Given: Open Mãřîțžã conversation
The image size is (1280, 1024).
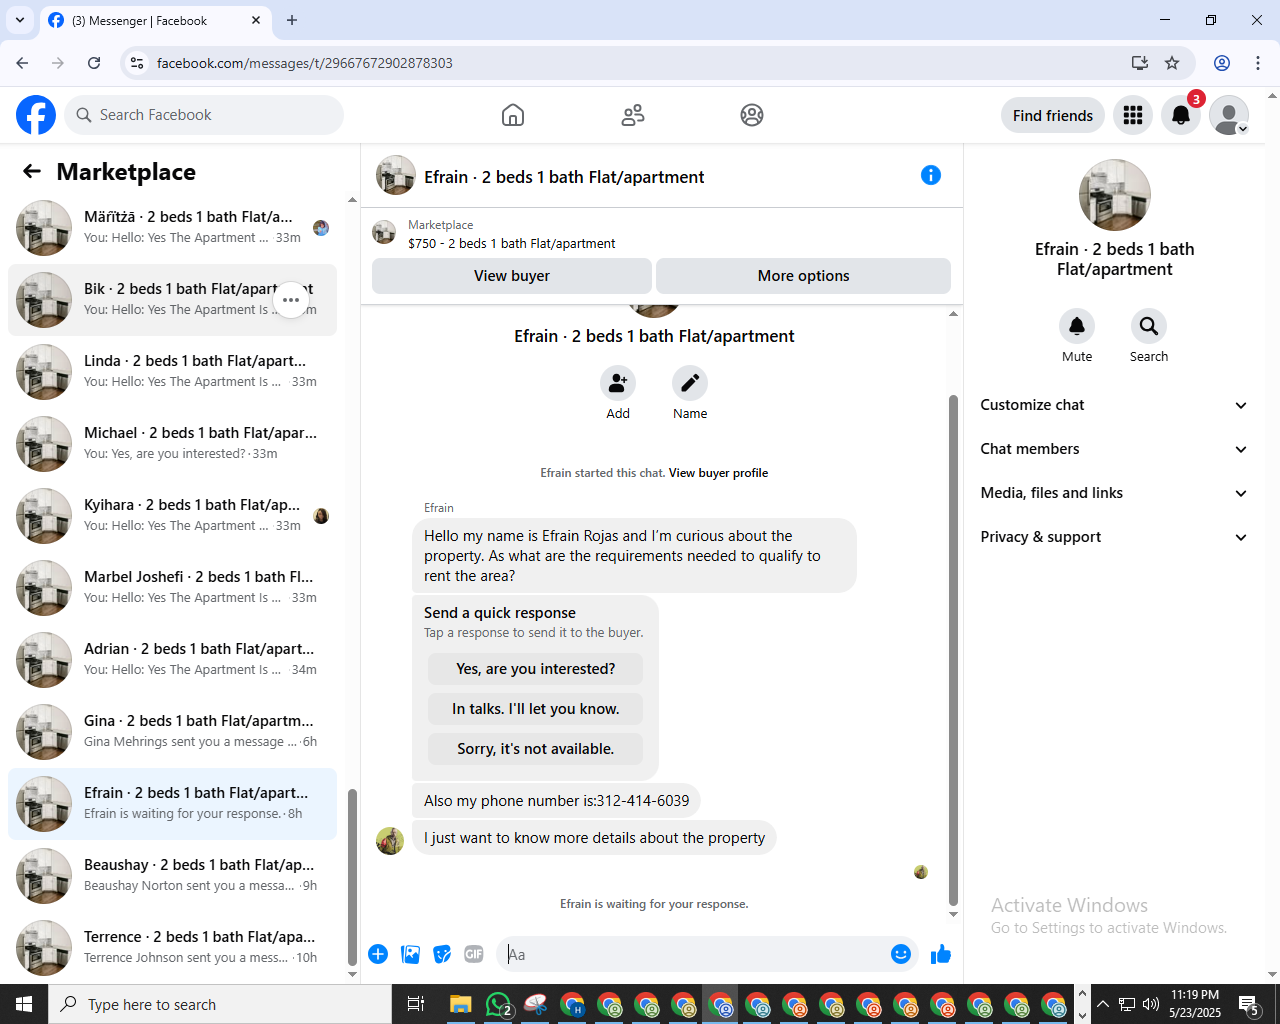Looking at the screenshot, I should click(x=172, y=228).
